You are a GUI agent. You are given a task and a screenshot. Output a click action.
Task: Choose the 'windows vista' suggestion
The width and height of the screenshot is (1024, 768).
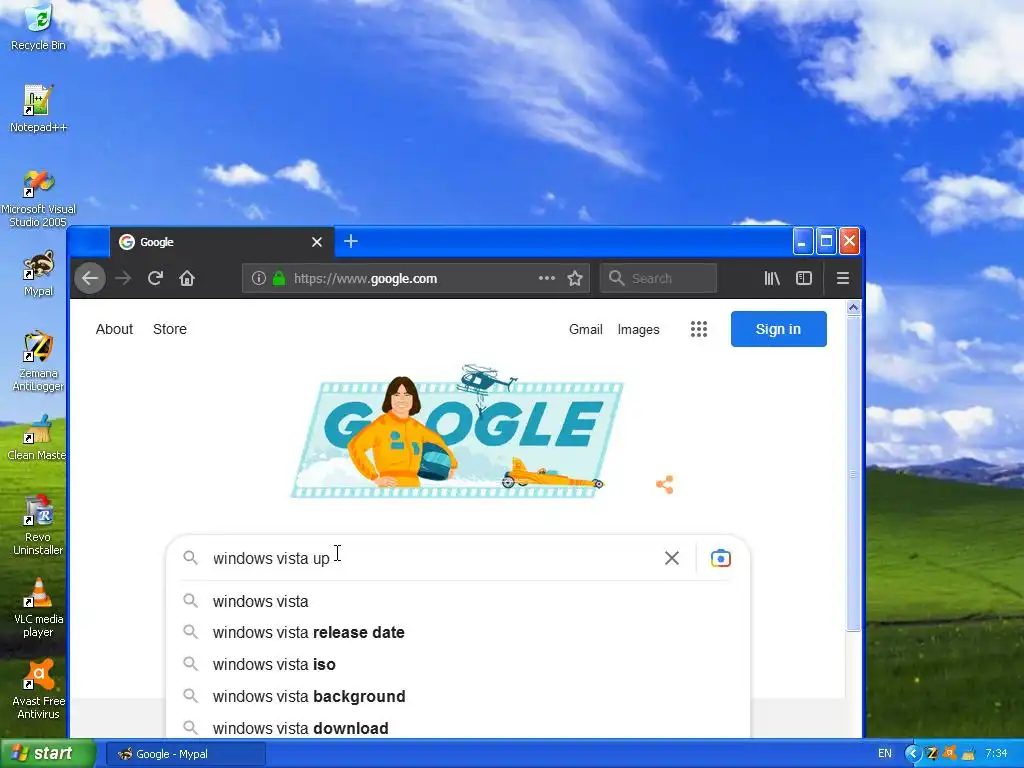[457, 601]
